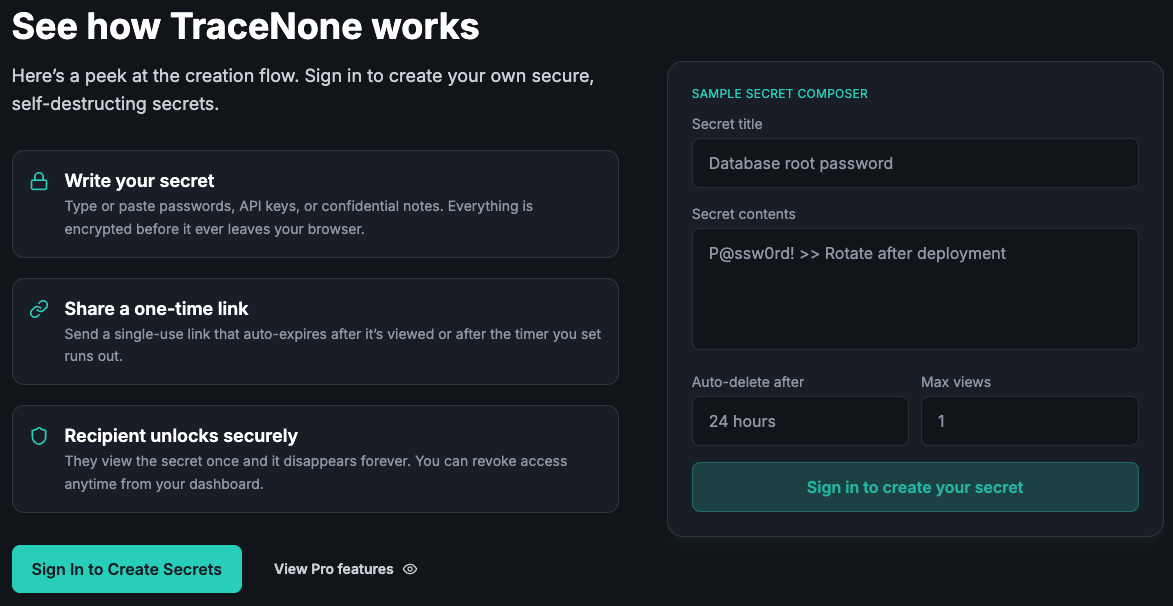Click the See how TraceNone works heading
This screenshot has width=1173, height=606.
246,27
